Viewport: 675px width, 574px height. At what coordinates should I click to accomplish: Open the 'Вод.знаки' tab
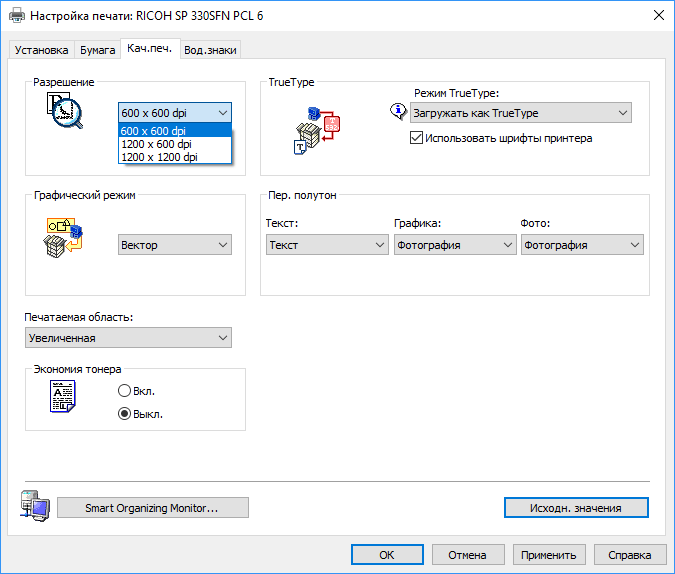pyautogui.click(x=210, y=50)
